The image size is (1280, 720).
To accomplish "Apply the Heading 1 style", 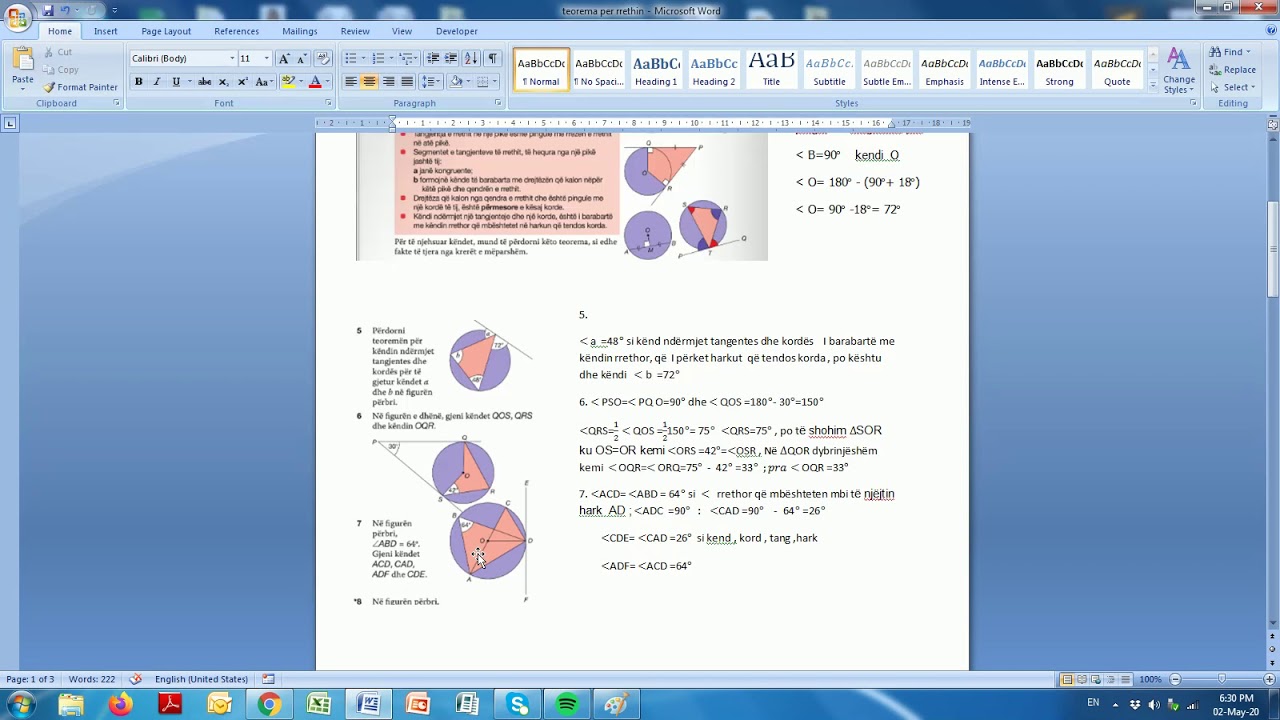I will (x=656, y=70).
